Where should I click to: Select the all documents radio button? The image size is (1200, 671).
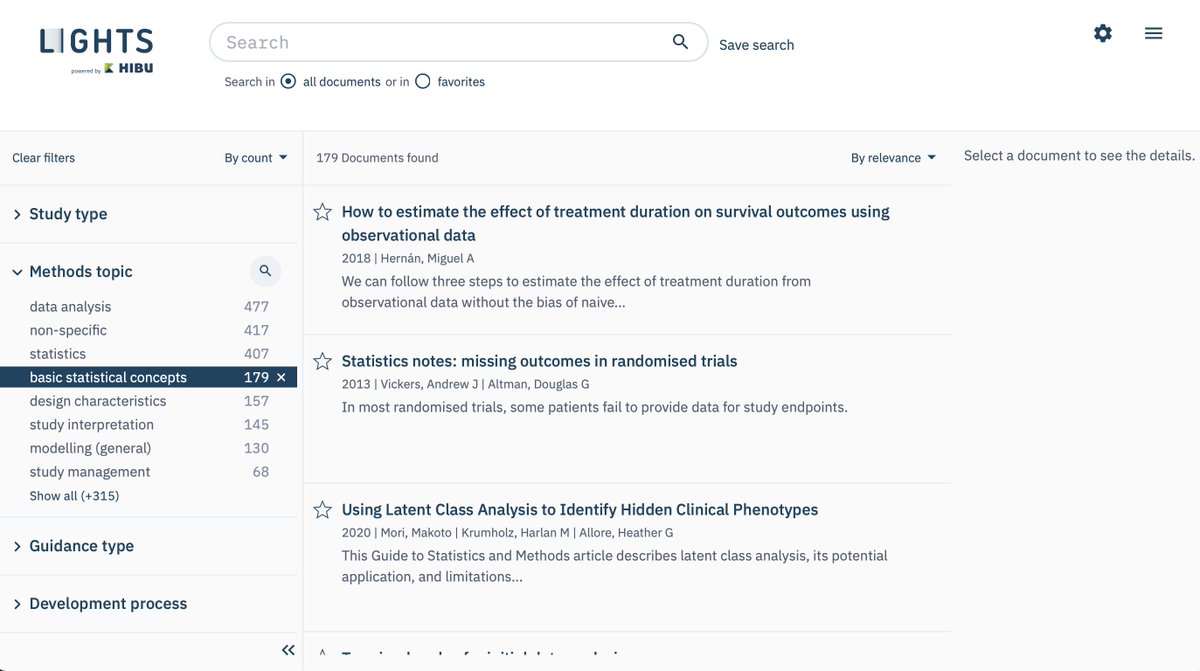click(x=288, y=81)
